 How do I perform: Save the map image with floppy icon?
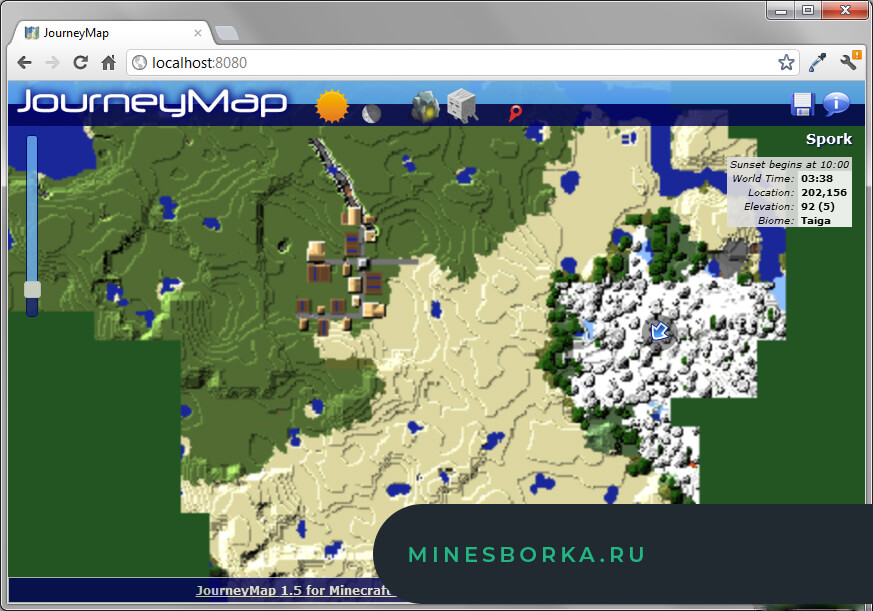click(x=802, y=104)
